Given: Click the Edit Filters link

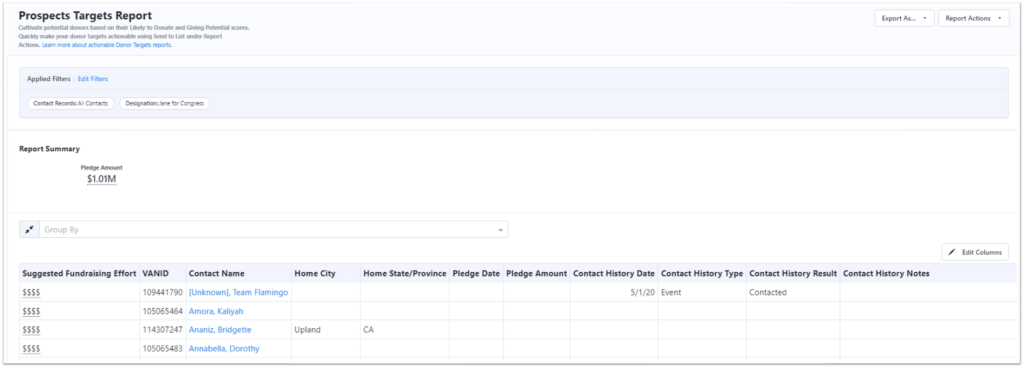Looking at the screenshot, I should pos(93,79).
